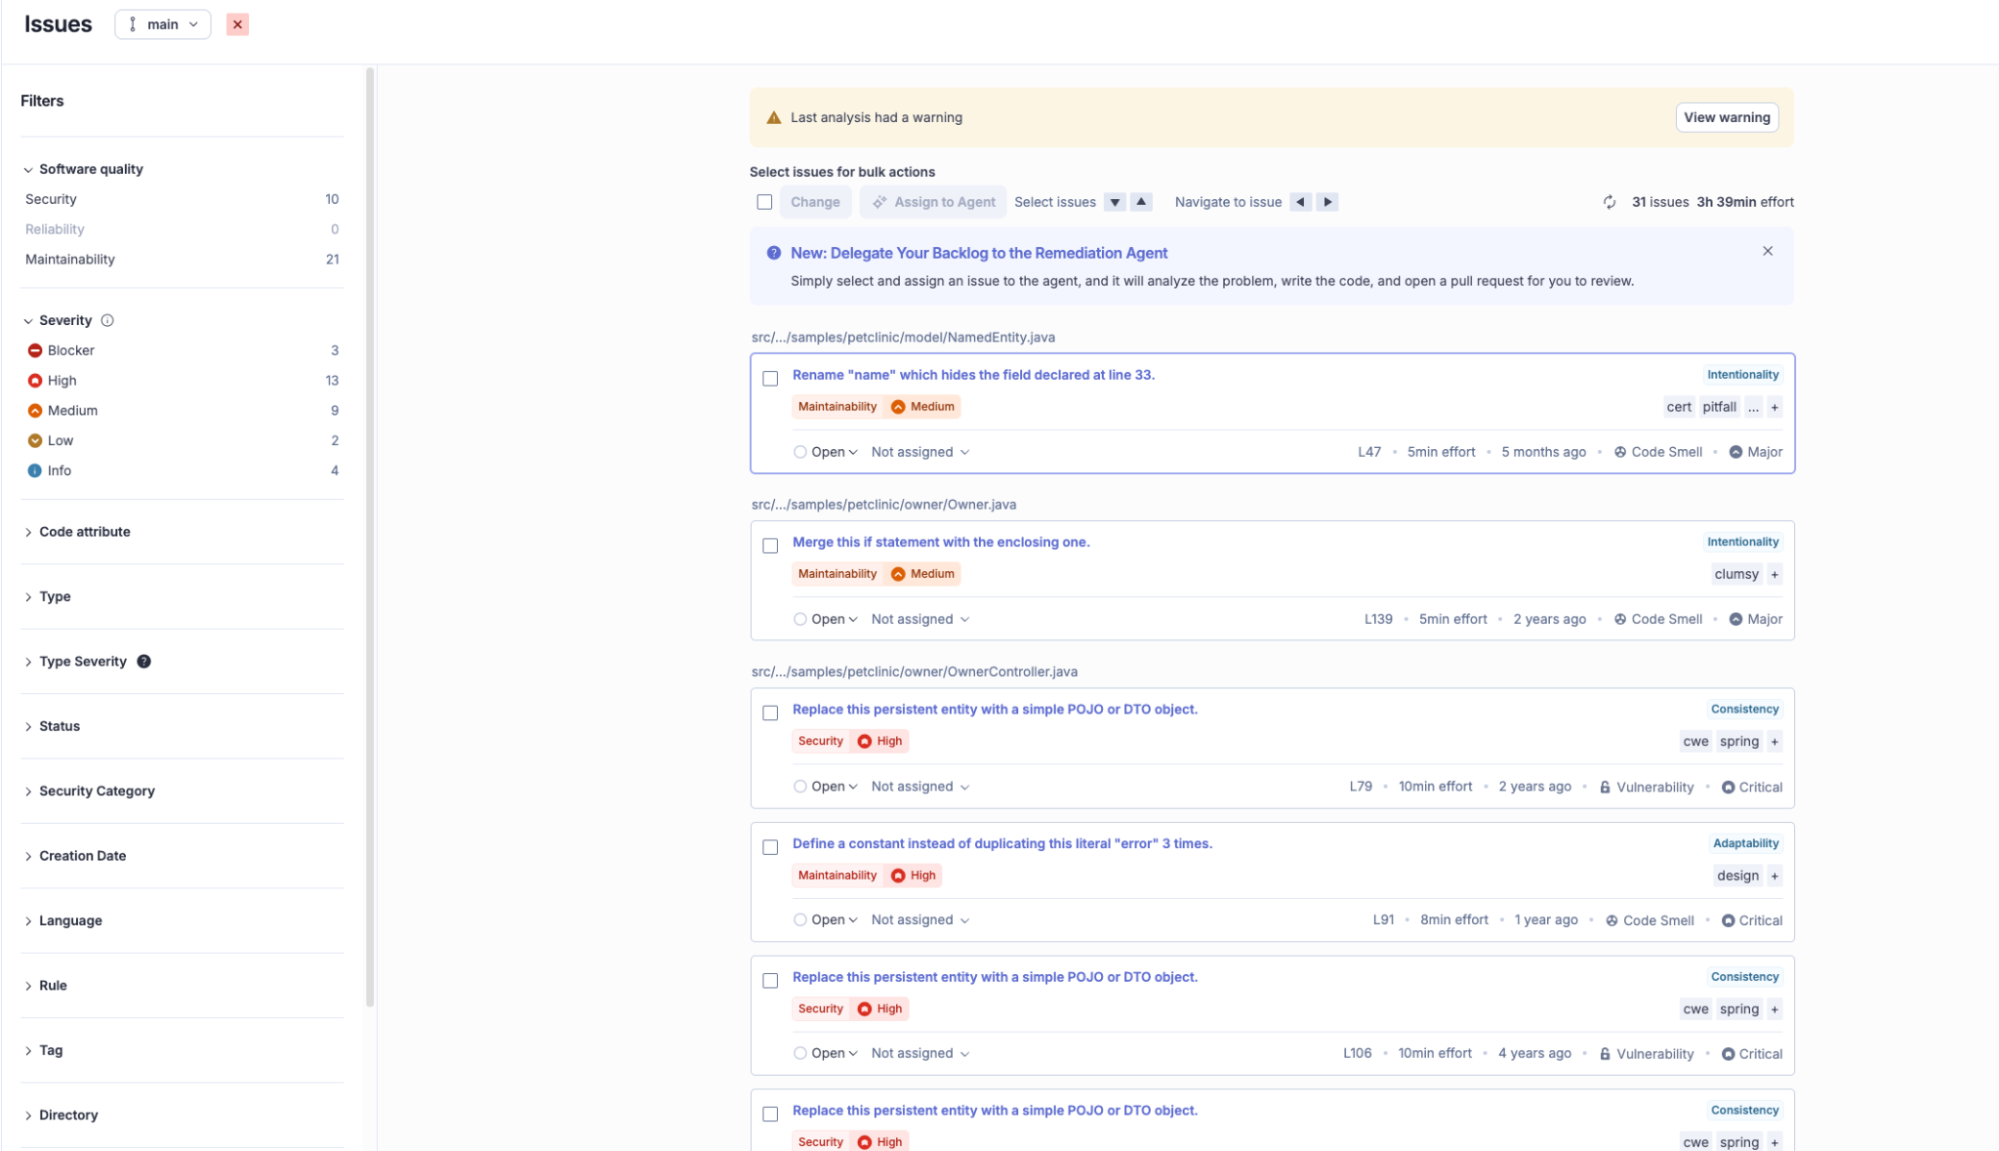Tick the checkbox for Rename "name" issue
The width and height of the screenshot is (1999, 1151).
pos(770,378)
